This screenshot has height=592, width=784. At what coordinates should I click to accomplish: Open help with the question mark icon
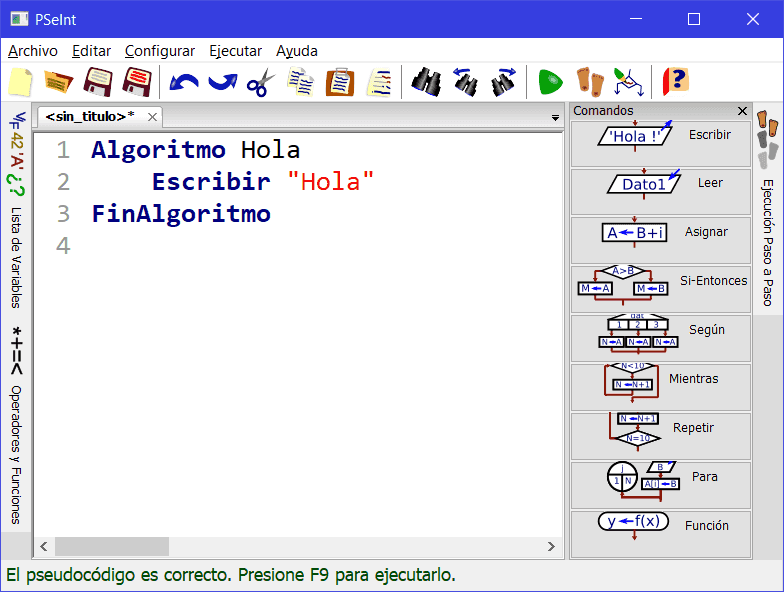coord(676,82)
